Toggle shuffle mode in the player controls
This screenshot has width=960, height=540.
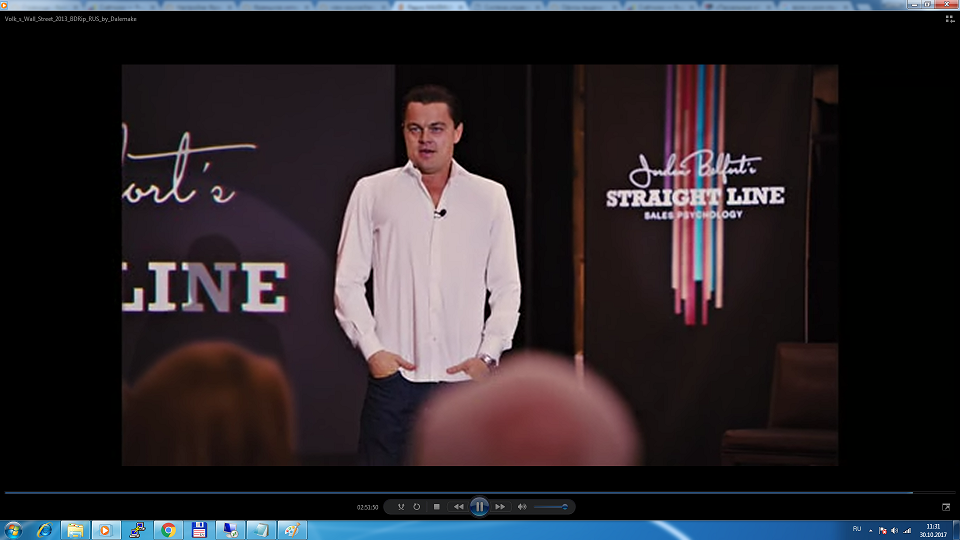point(401,507)
